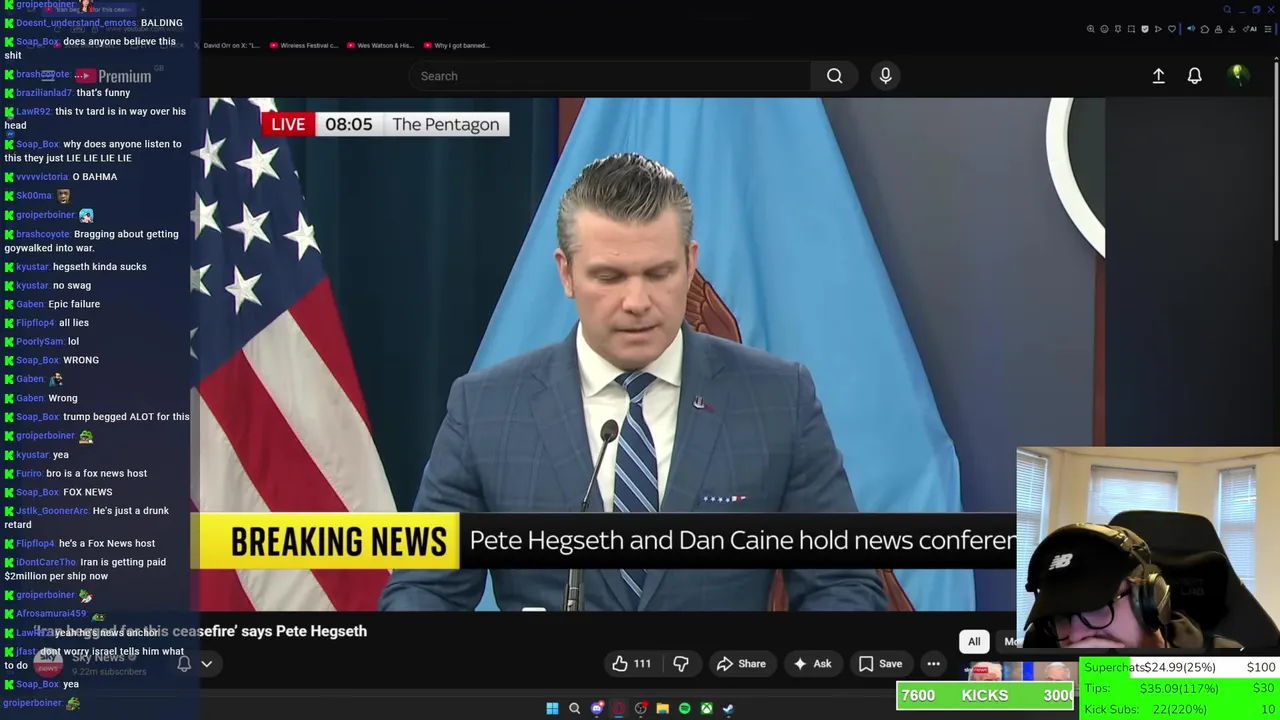Open File Explorer from the taskbar
Image resolution: width=1280 pixels, height=720 pixels.
coord(662,709)
